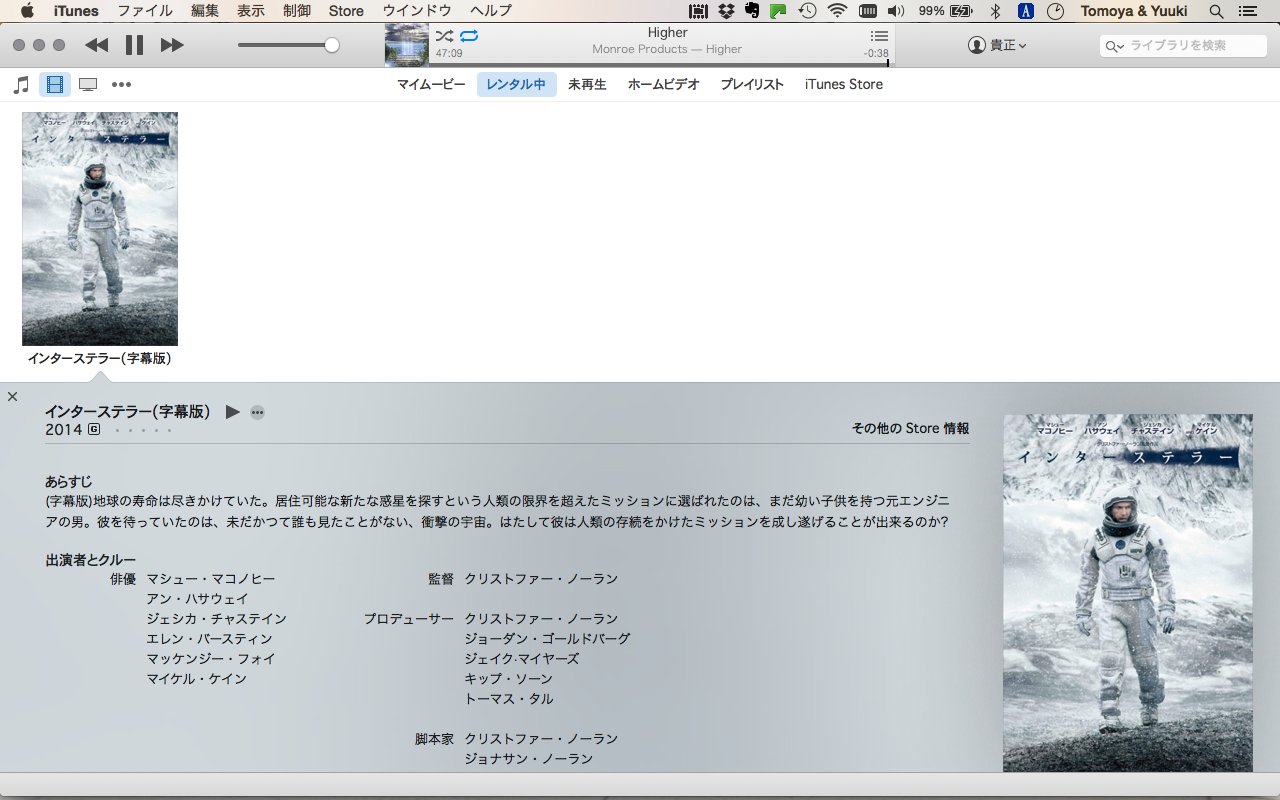Click actor マシュー・マコノヒー

tap(210, 579)
